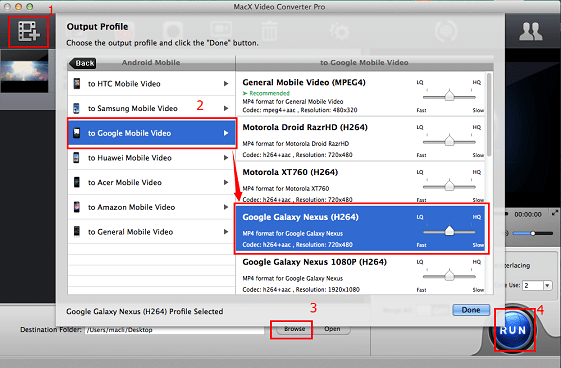The width and height of the screenshot is (561, 368).
Task: Click the Done button
Action: click(x=471, y=310)
